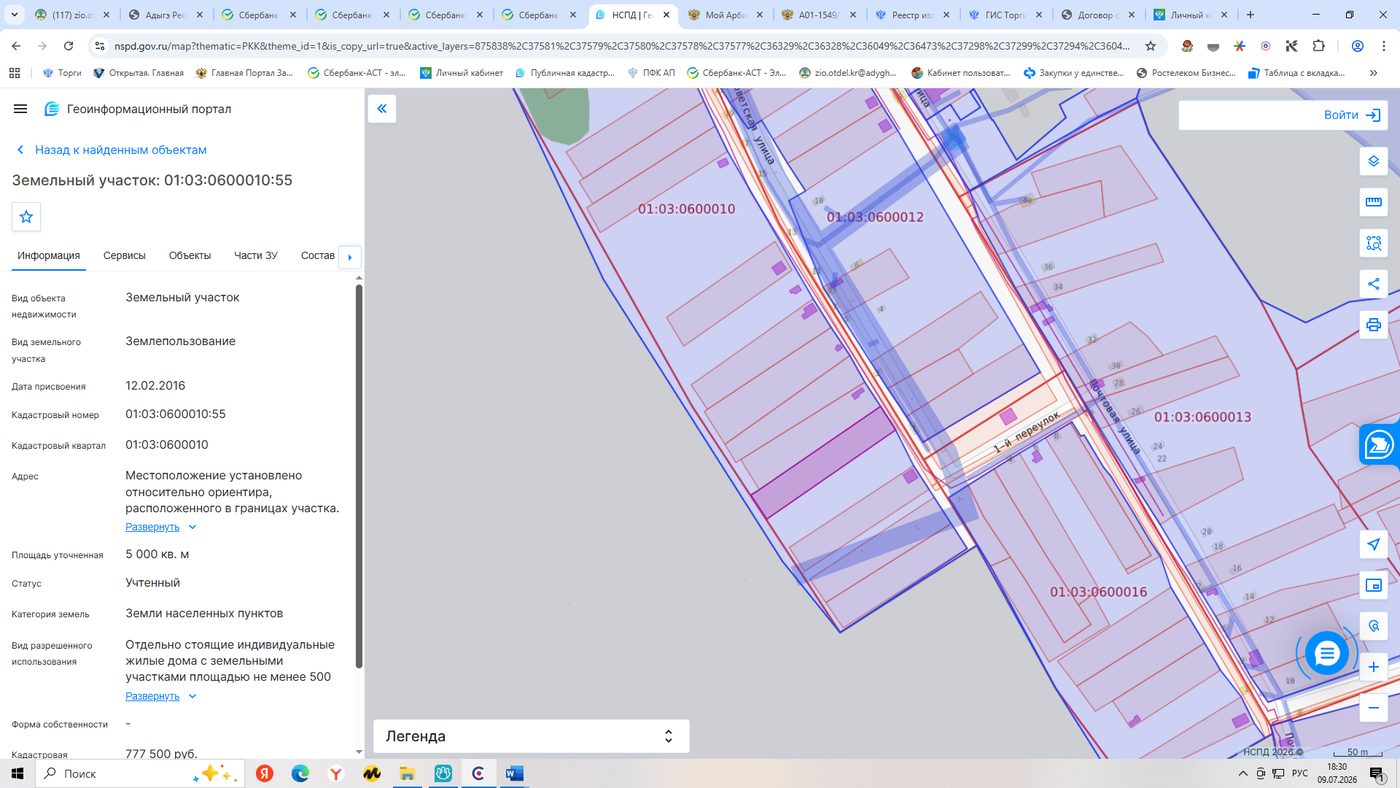Click the highlighted magenta parcel on the map
Screen dimensions: 1400x788
[x=822, y=462]
